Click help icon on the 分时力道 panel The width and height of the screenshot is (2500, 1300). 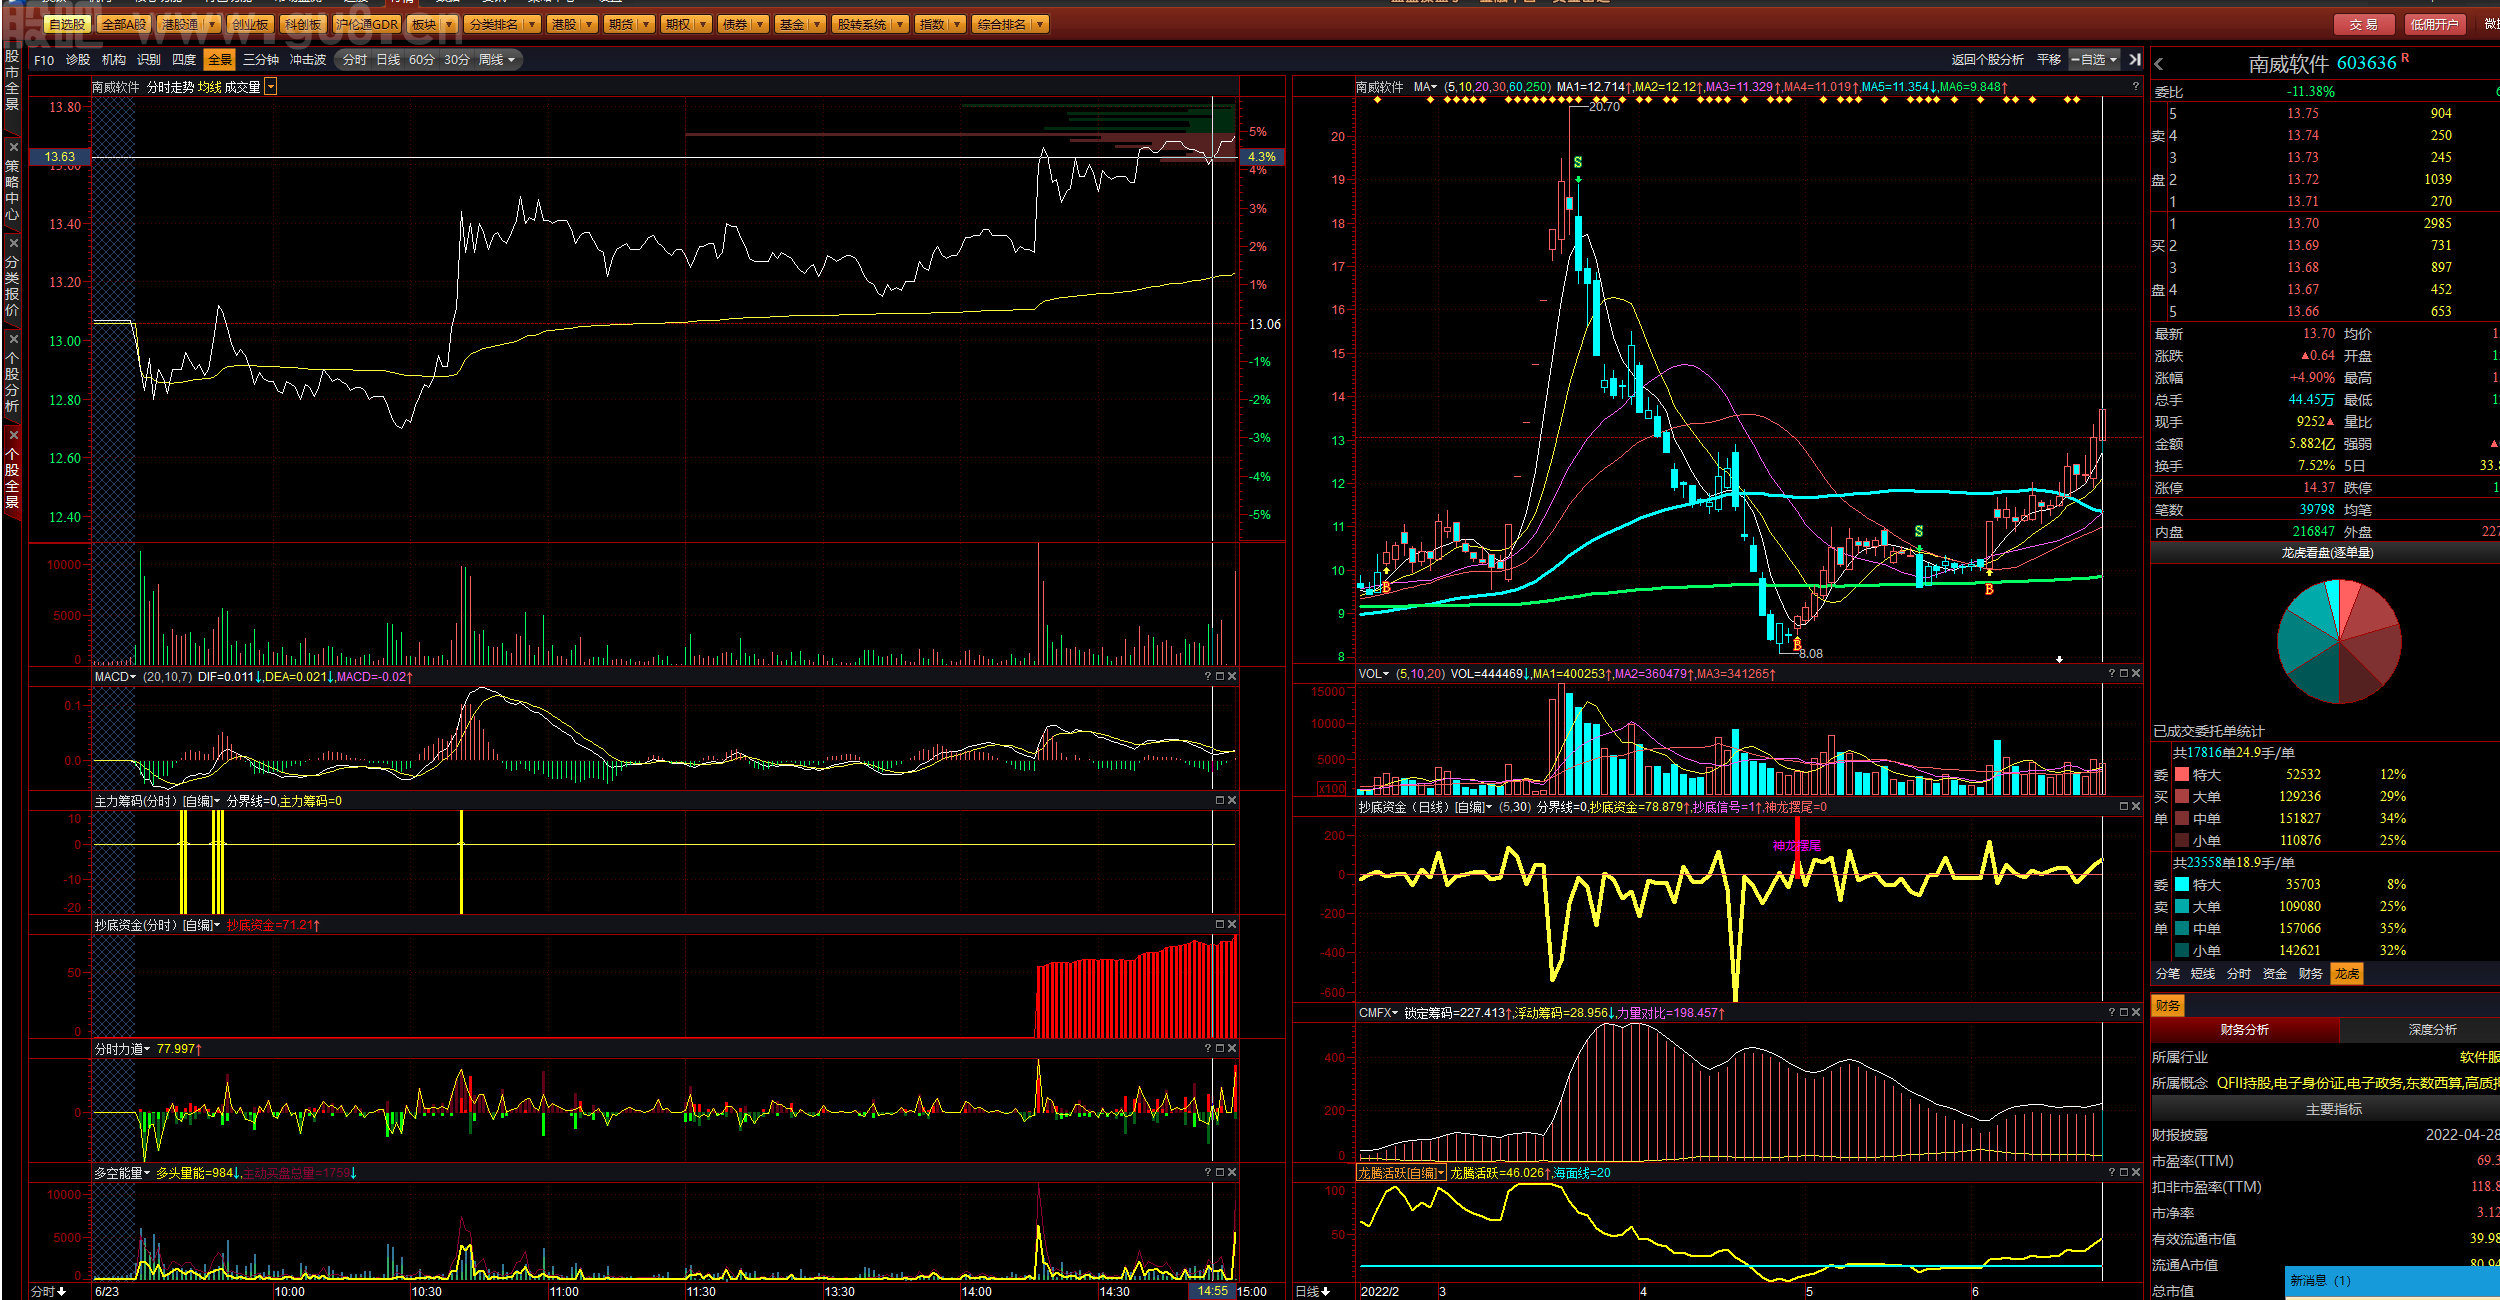pos(1208,1049)
